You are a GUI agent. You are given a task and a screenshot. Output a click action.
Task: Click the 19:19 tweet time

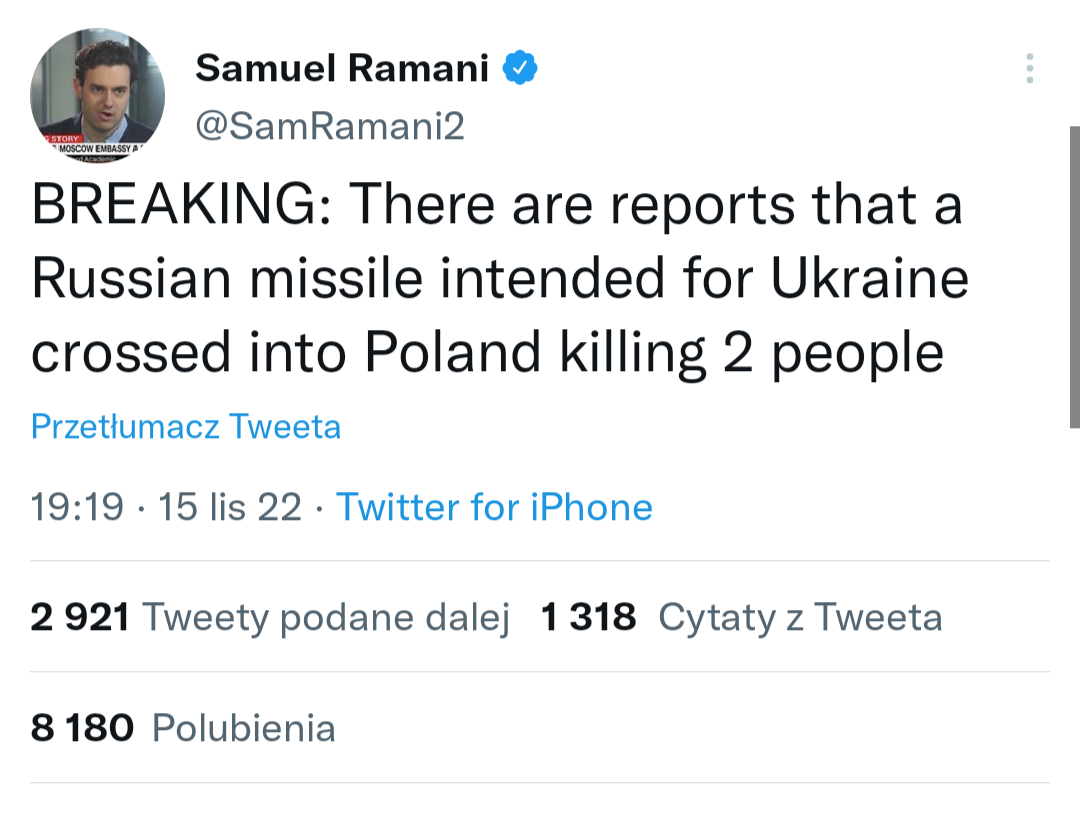[x=78, y=507]
